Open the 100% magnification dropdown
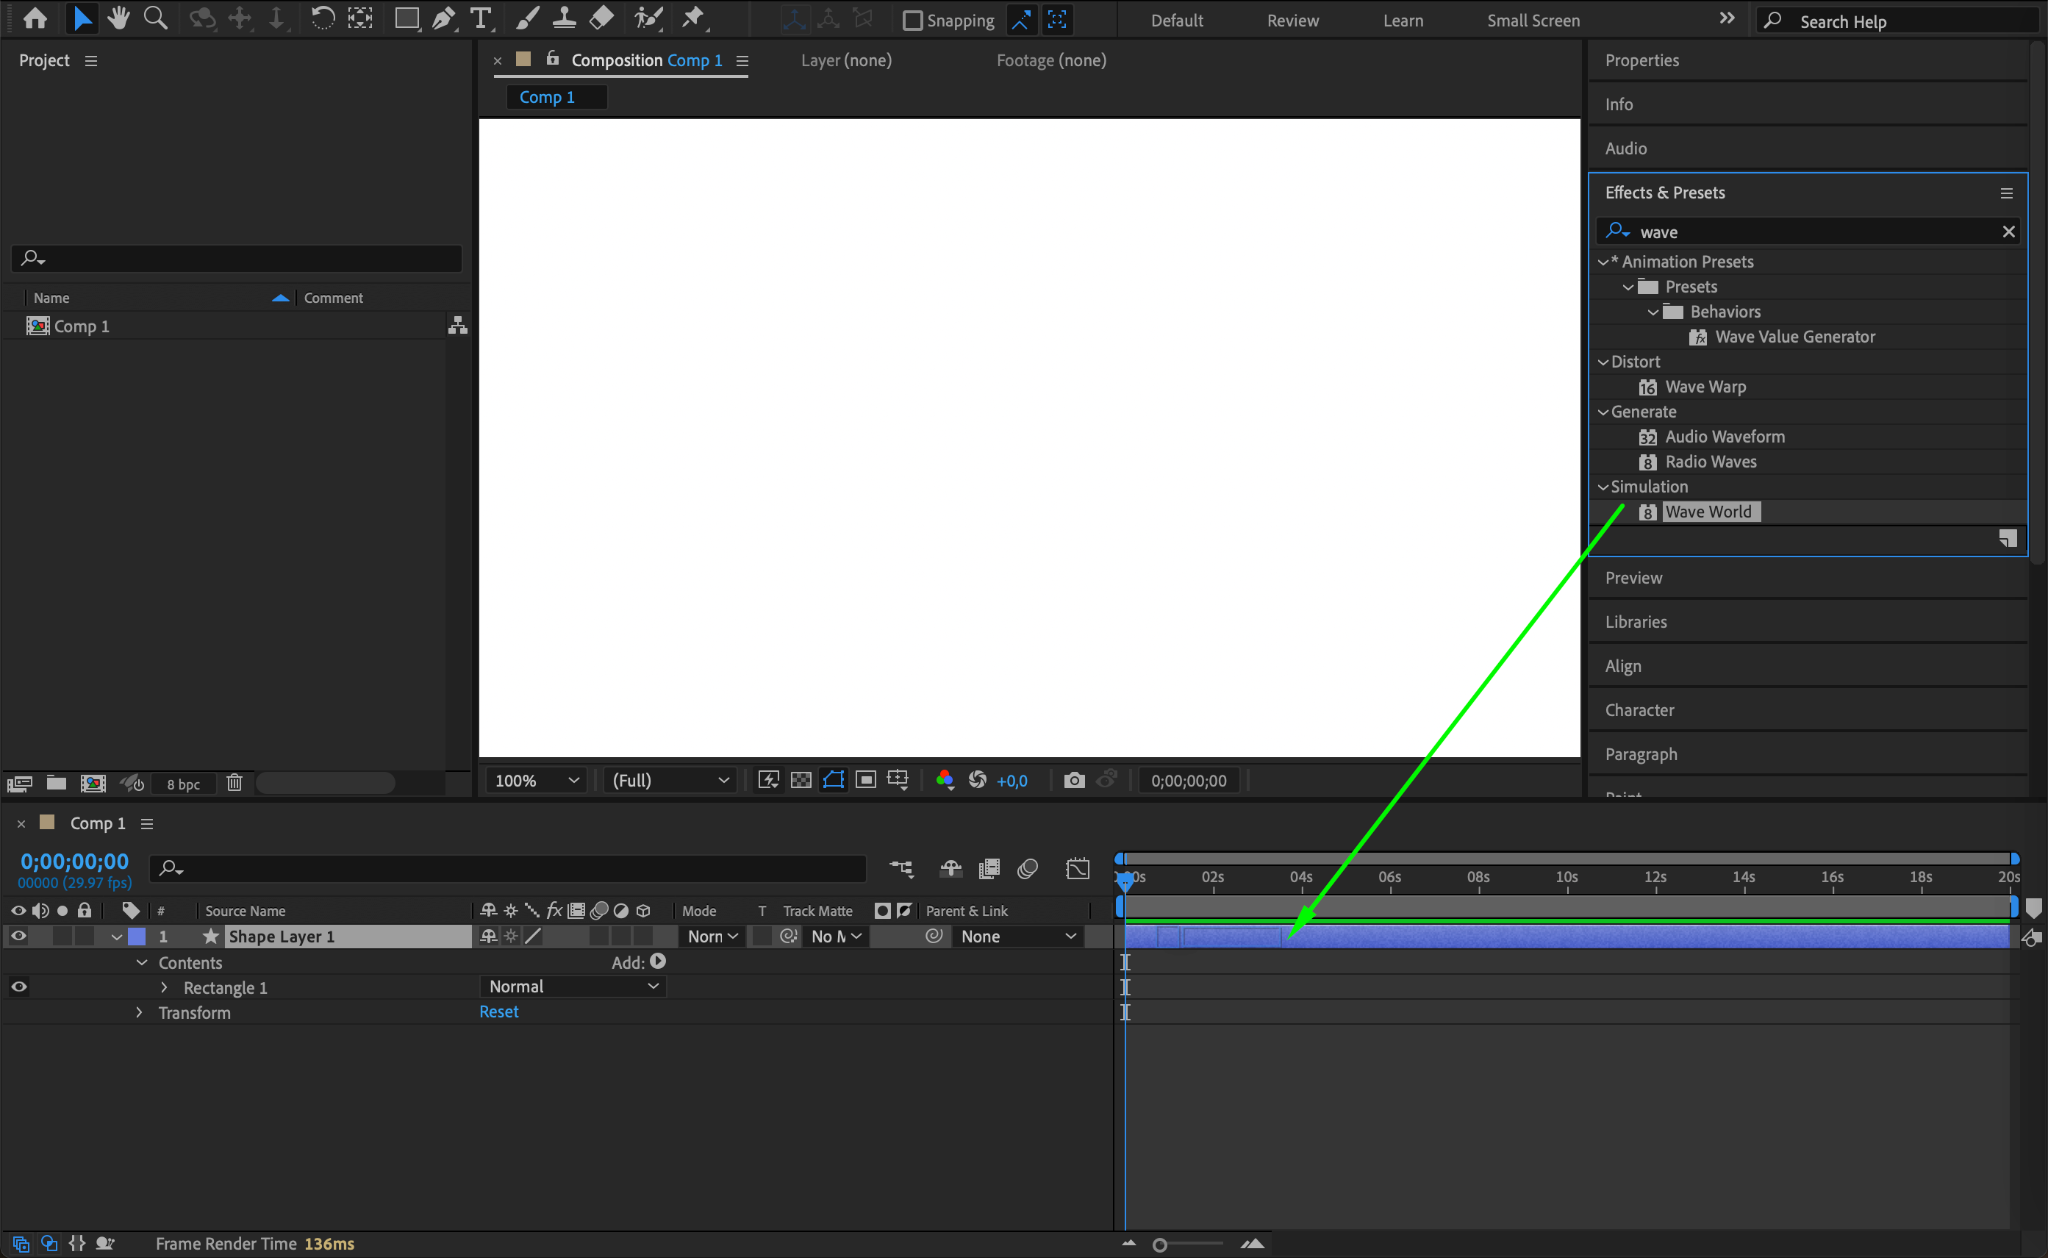This screenshot has width=2048, height=1258. [x=537, y=780]
